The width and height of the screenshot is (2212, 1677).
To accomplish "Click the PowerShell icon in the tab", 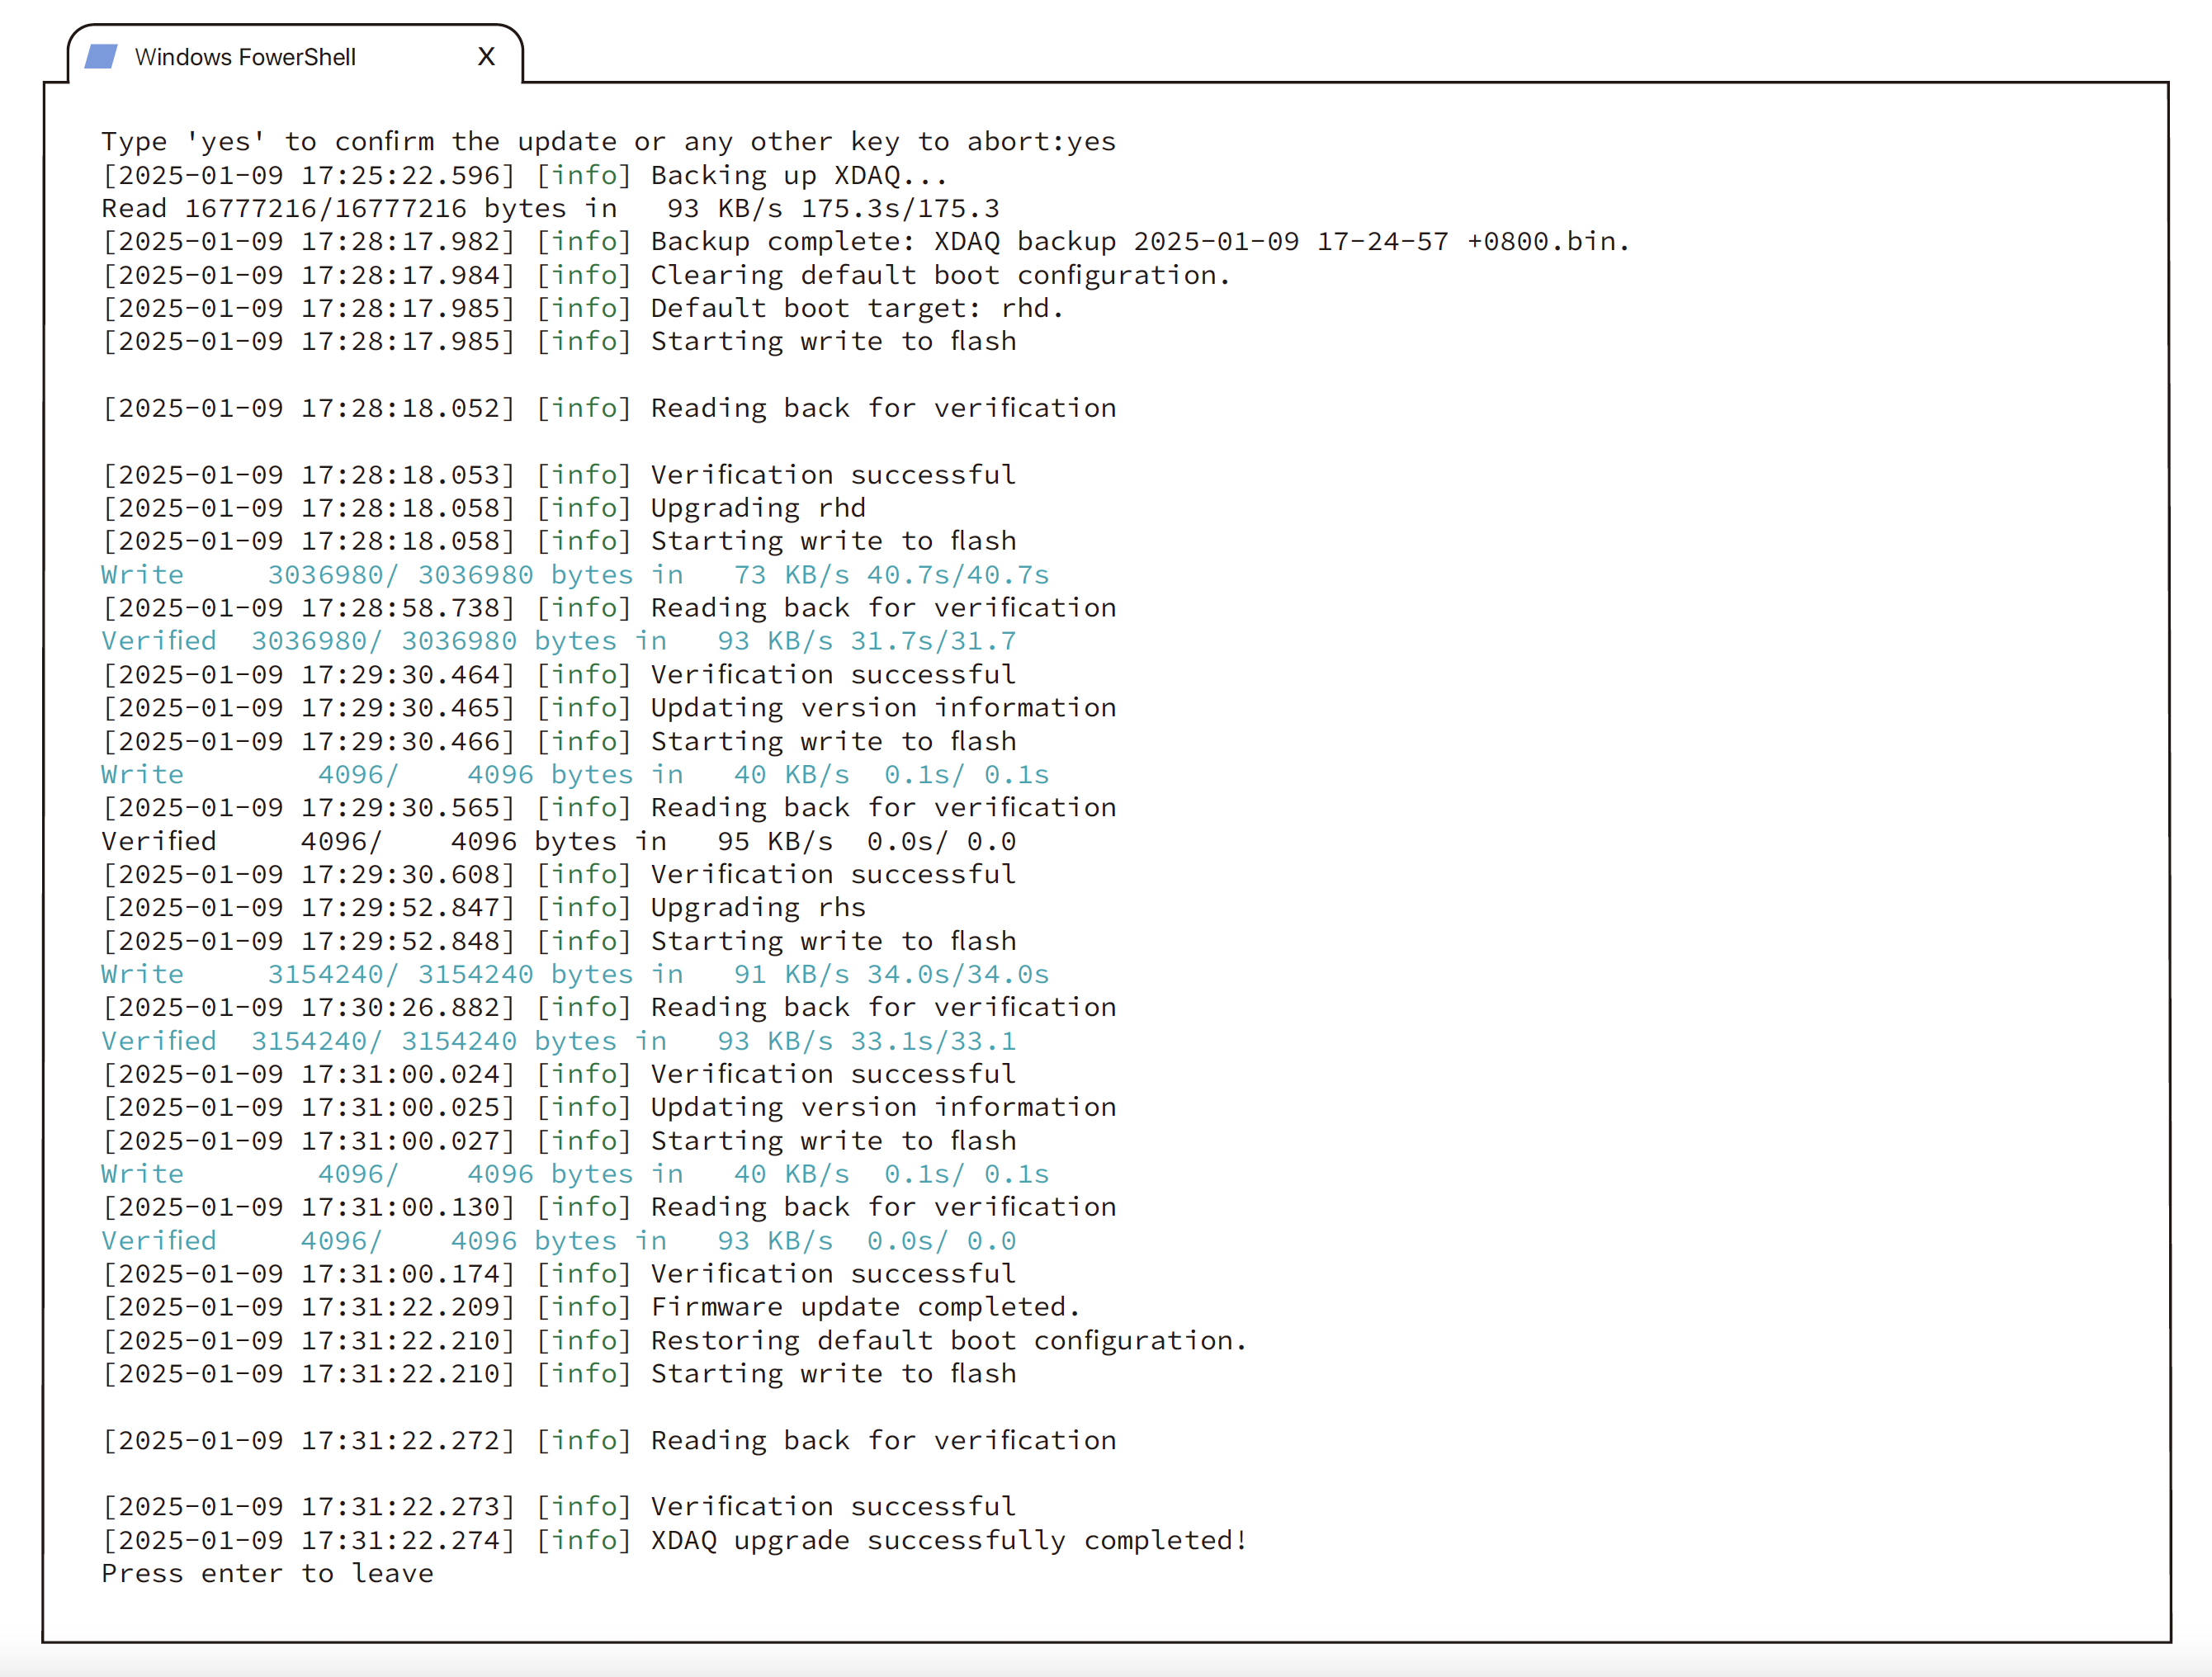I will pos(101,57).
